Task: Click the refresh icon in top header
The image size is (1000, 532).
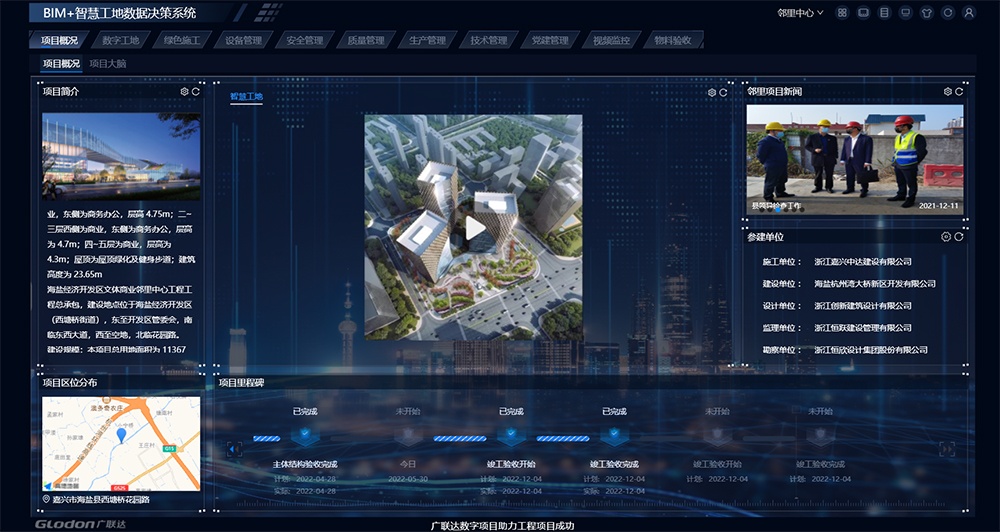Action: (x=948, y=13)
